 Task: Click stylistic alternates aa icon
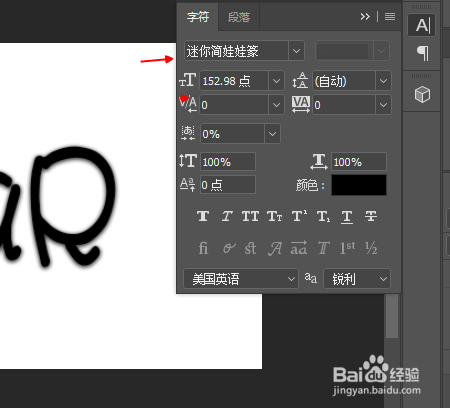coord(299,248)
